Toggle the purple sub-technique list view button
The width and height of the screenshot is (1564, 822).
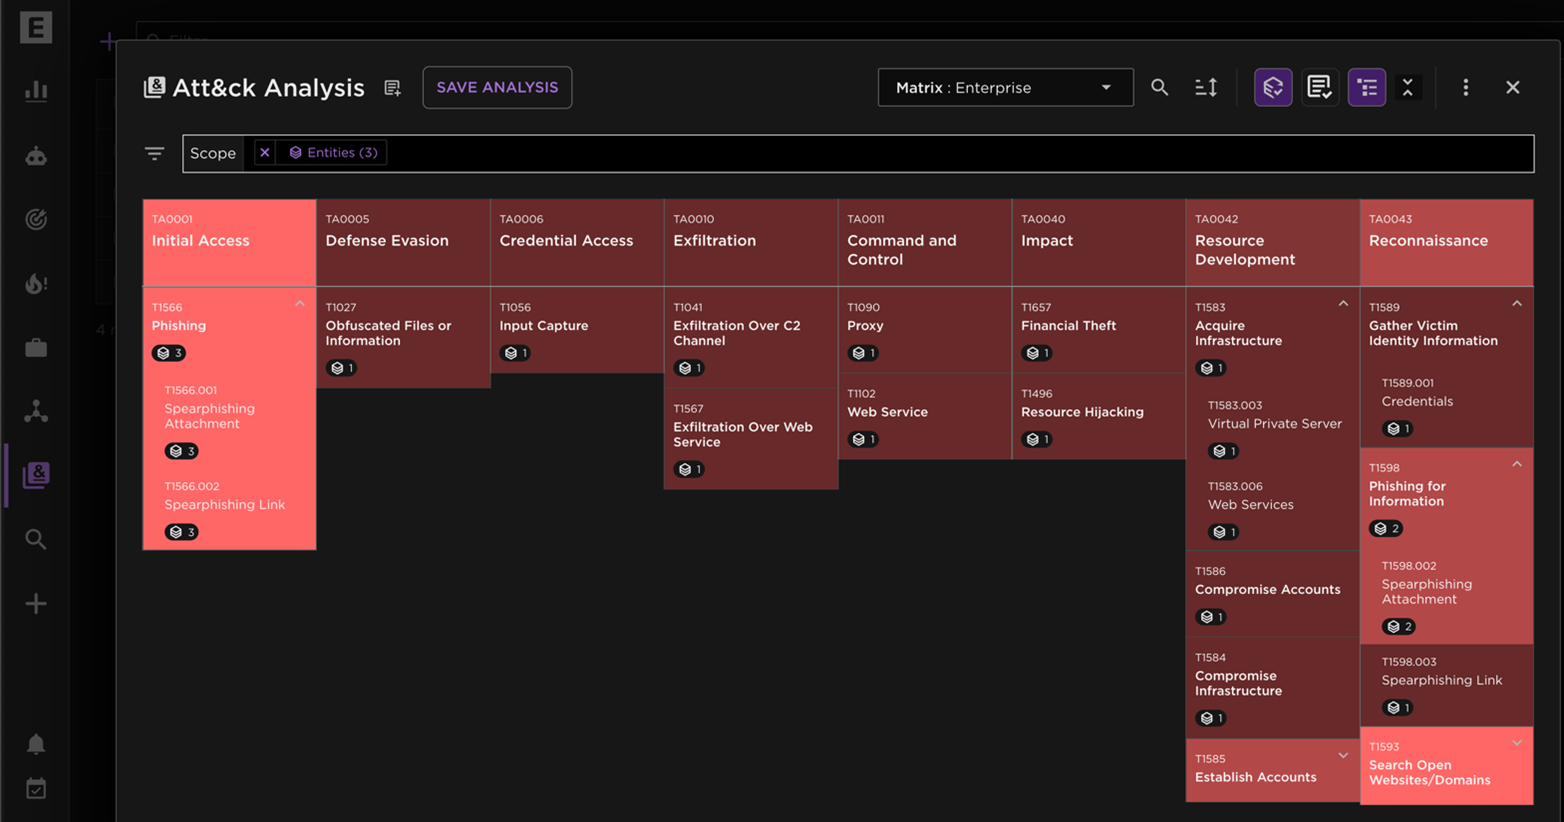click(x=1366, y=88)
